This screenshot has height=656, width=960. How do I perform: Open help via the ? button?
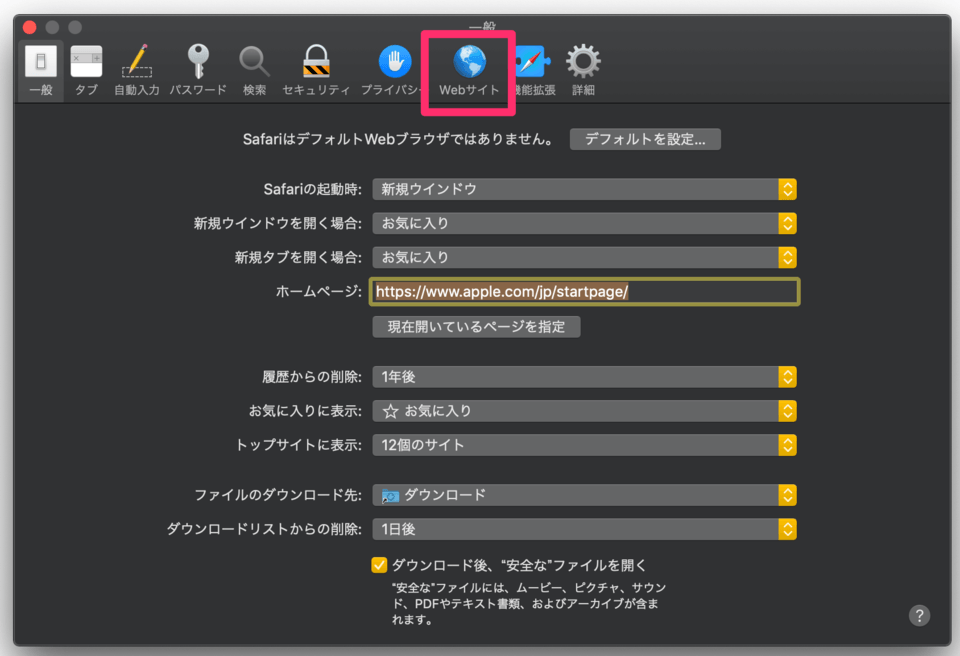(x=919, y=615)
